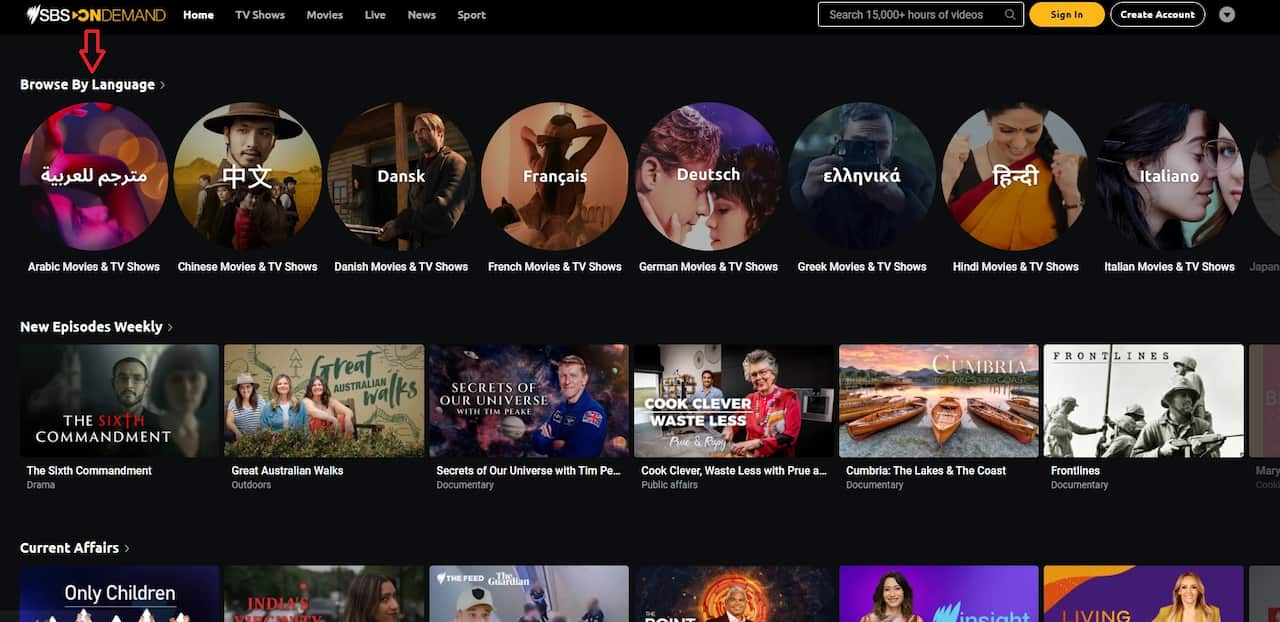This screenshot has height=622, width=1280.
Task: Click the Sign In button
Action: tap(1066, 15)
